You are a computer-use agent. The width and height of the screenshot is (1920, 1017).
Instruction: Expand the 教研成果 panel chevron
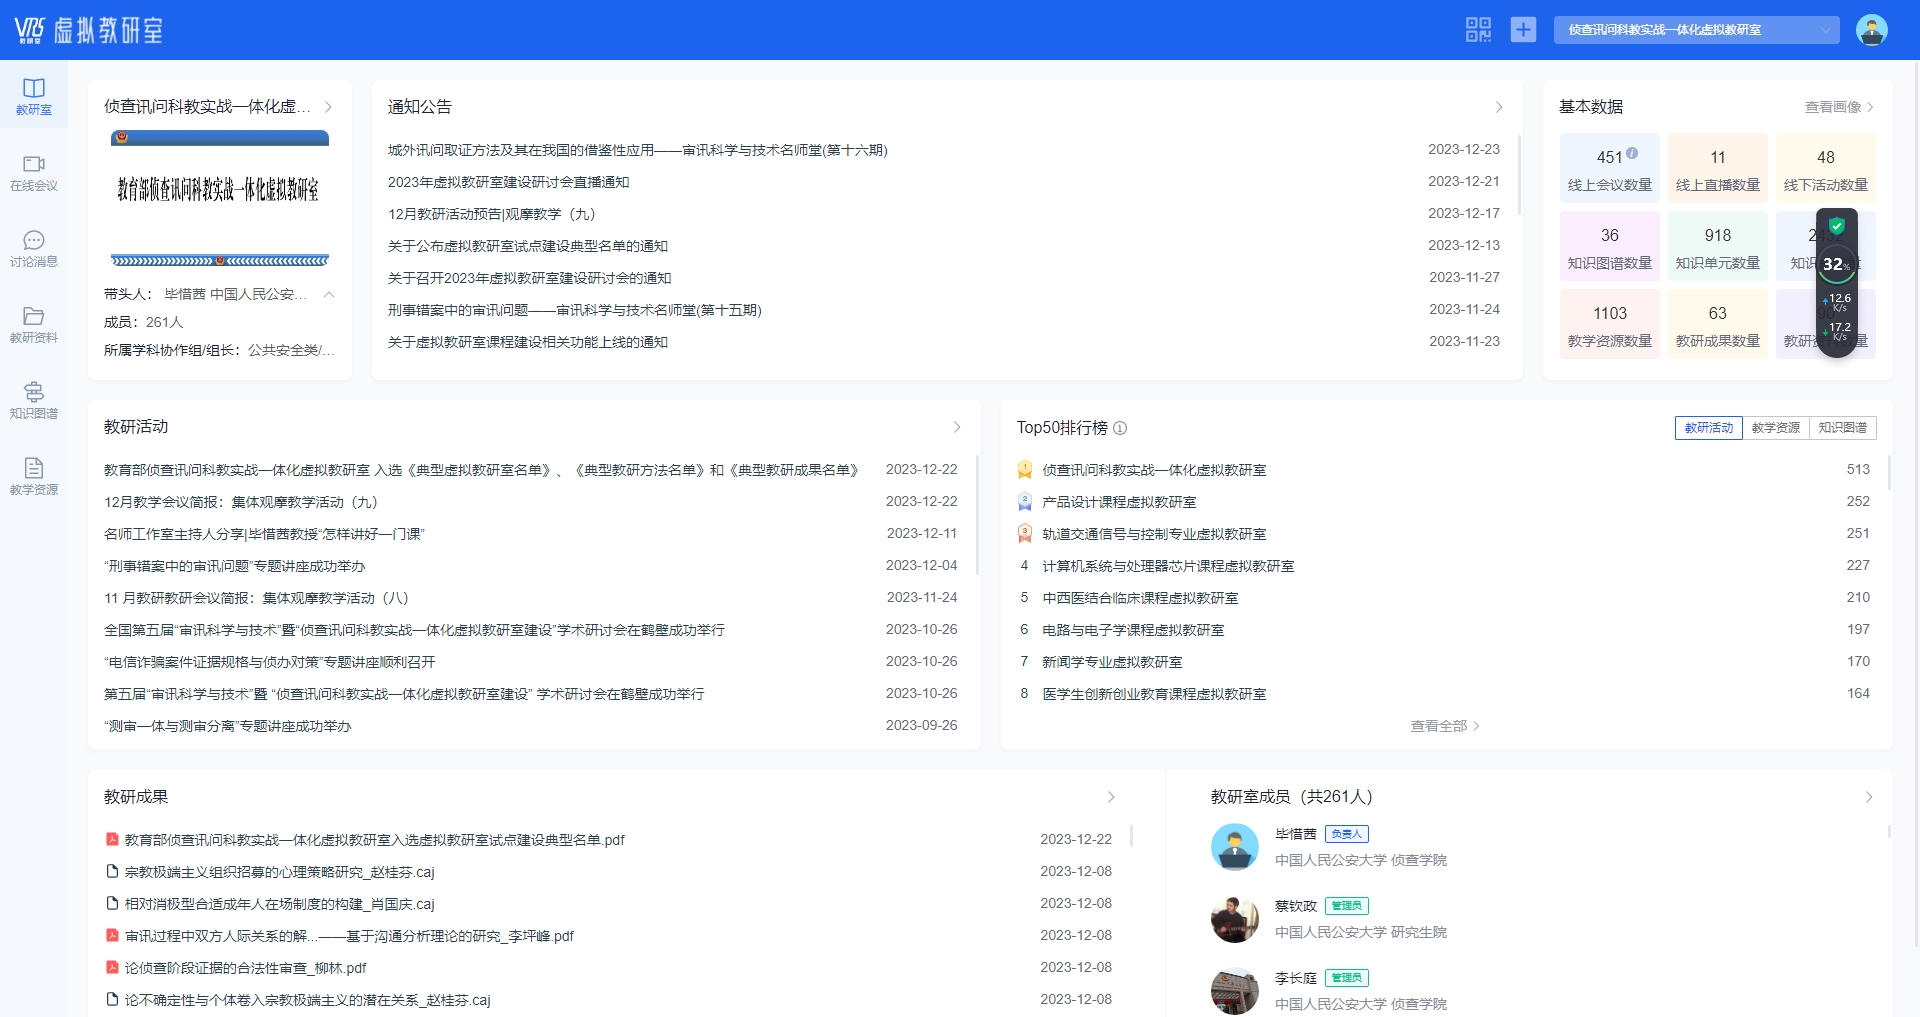[1111, 797]
